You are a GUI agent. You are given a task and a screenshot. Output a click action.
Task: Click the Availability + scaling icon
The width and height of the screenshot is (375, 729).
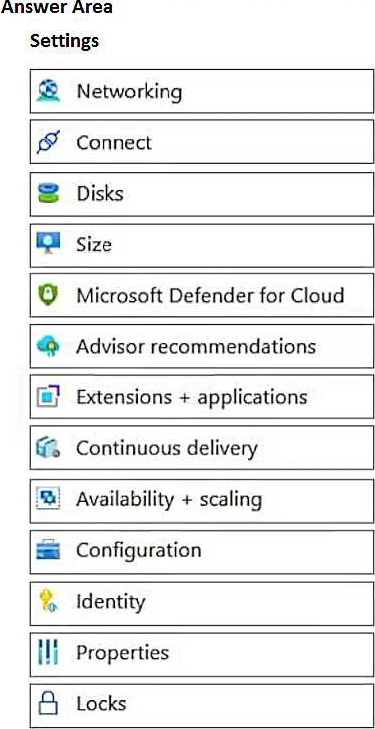[x=49, y=499]
